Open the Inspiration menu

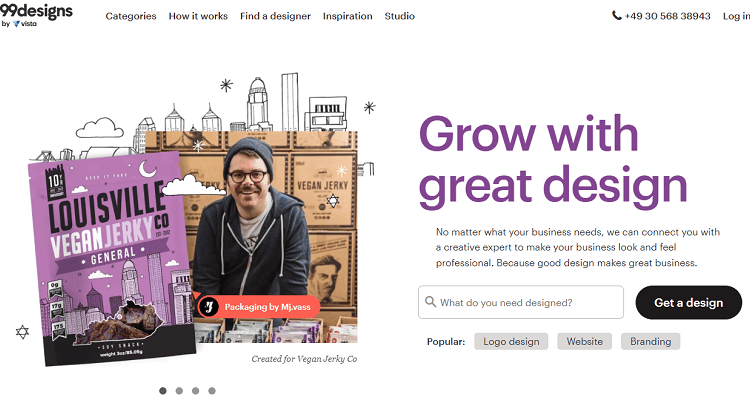point(347,16)
